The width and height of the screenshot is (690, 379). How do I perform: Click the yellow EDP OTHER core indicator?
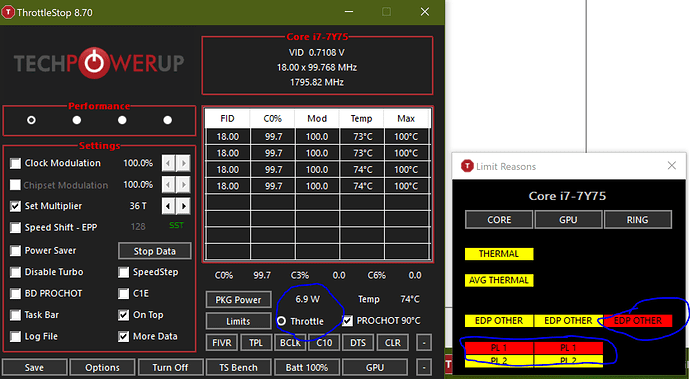coord(499,321)
